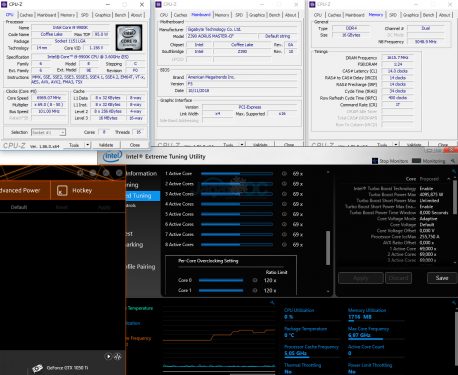
Task: Open Profile Pairing in XTU sidebar
Action: (140, 267)
